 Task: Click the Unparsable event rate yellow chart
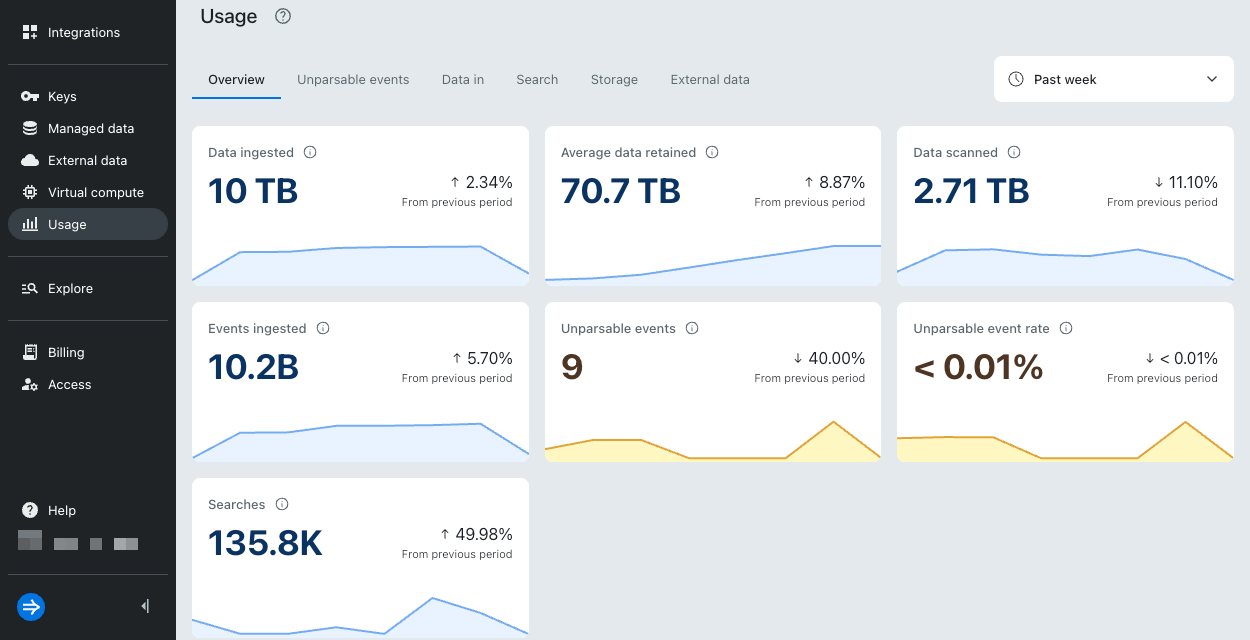1065,440
